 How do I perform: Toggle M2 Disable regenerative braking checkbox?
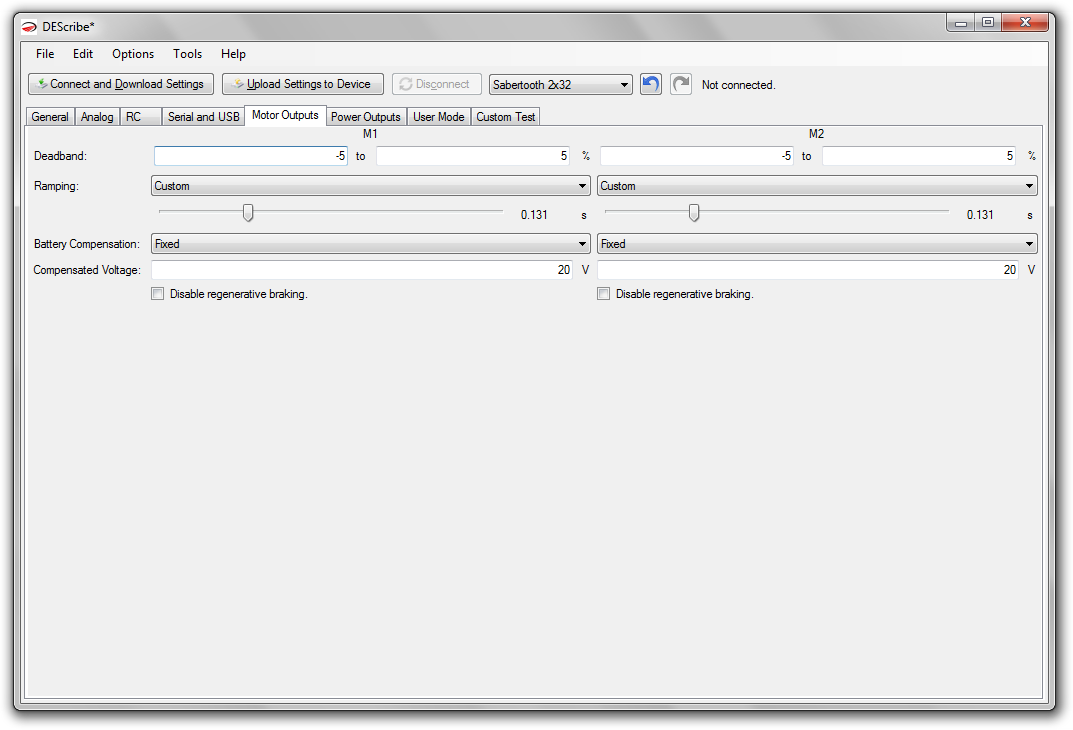(603, 294)
